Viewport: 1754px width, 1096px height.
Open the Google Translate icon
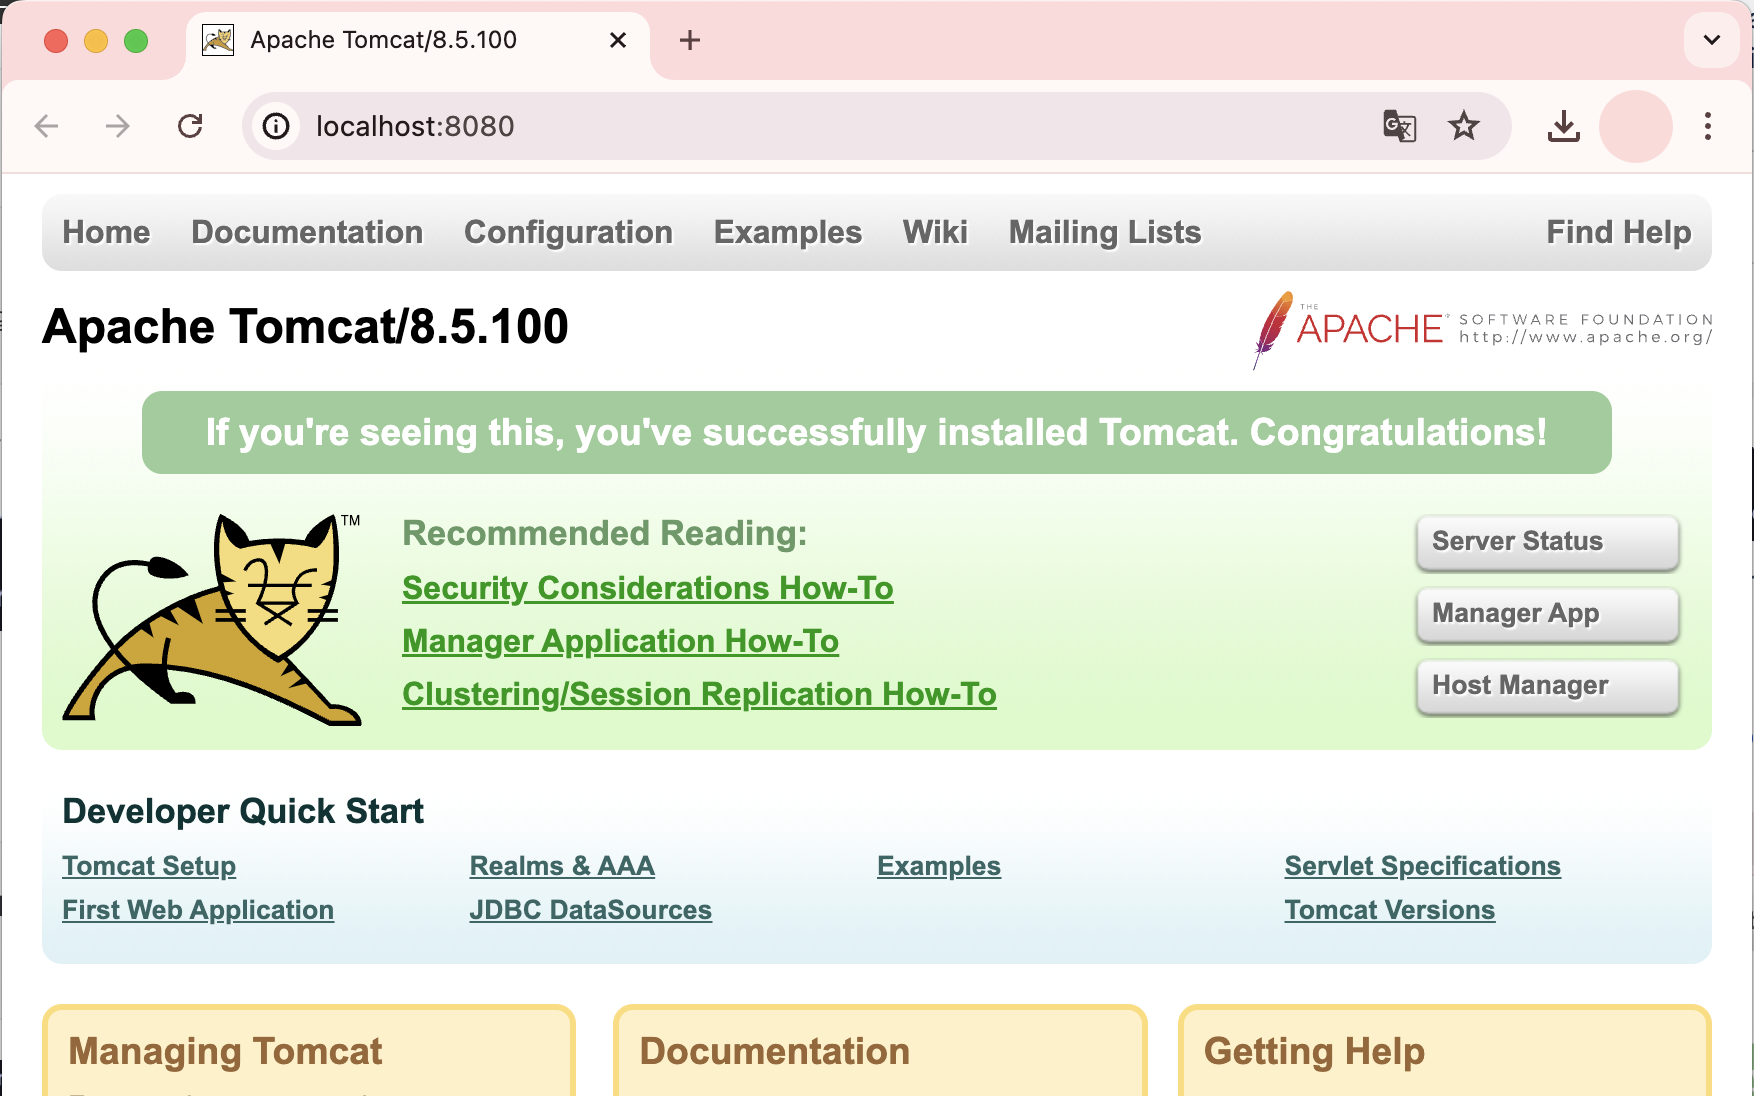pos(1399,126)
